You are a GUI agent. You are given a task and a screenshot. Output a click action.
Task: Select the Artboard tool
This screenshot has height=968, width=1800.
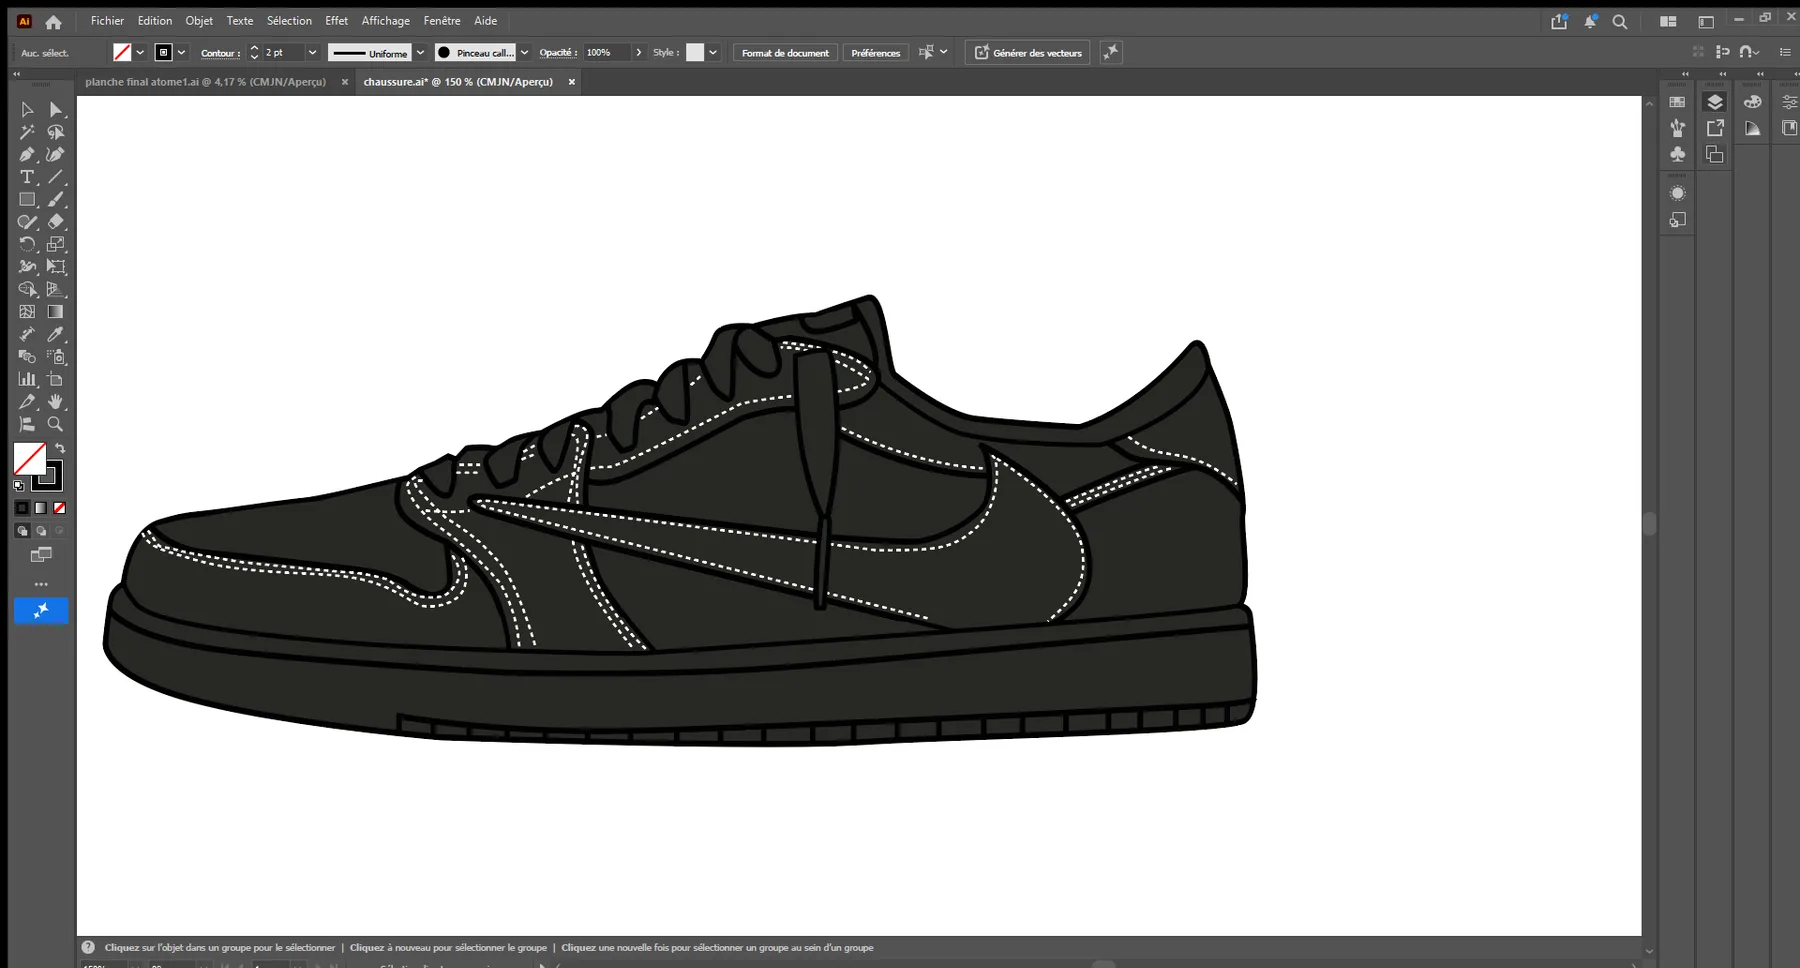(x=56, y=380)
